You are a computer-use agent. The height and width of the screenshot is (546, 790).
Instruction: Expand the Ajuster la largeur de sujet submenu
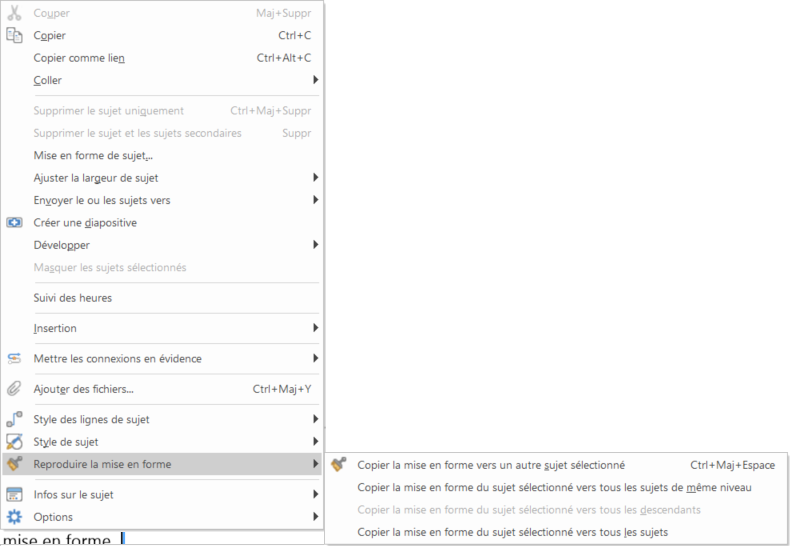(315, 178)
